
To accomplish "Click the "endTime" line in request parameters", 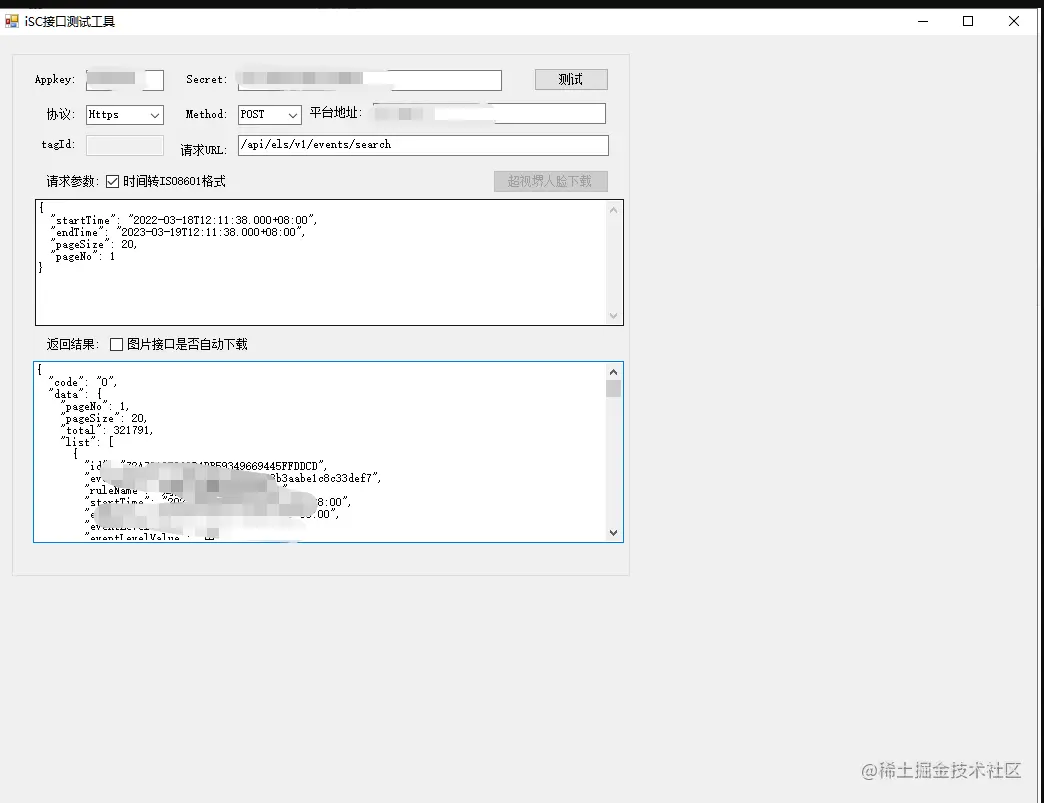I will tap(178, 232).
